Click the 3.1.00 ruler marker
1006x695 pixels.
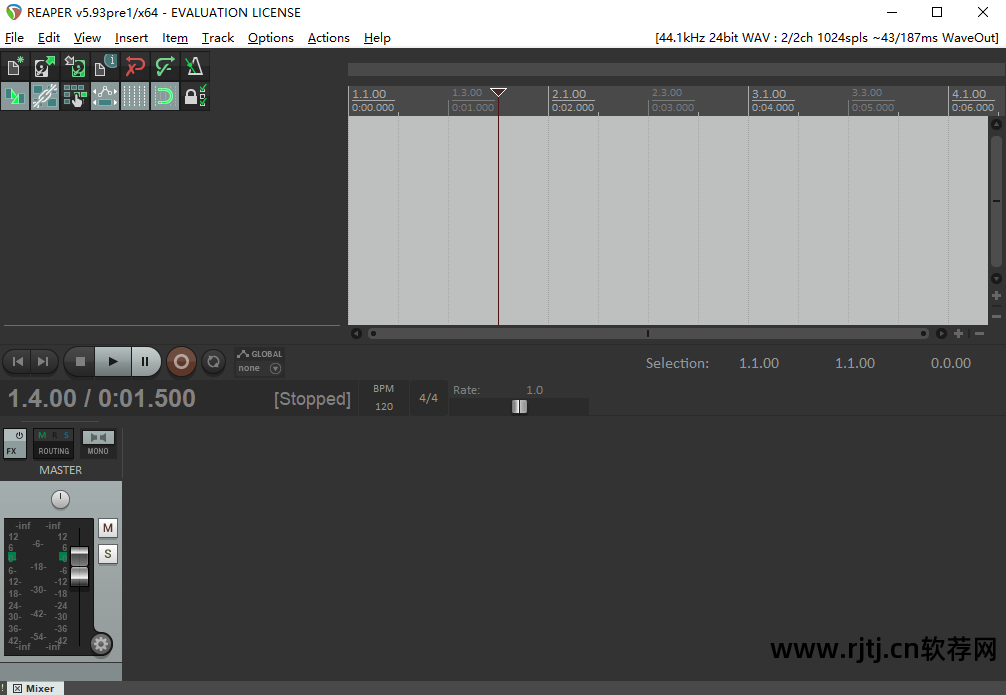click(769, 94)
